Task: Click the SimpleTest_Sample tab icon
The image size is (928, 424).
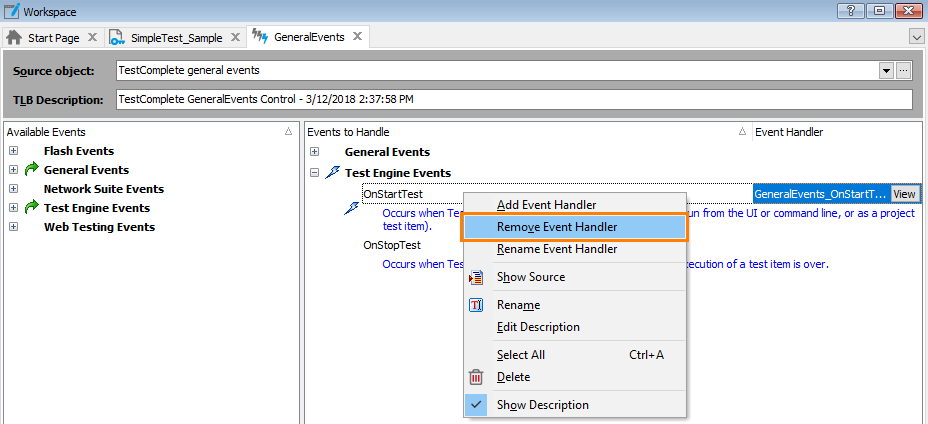Action: click(x=117, y=37)
